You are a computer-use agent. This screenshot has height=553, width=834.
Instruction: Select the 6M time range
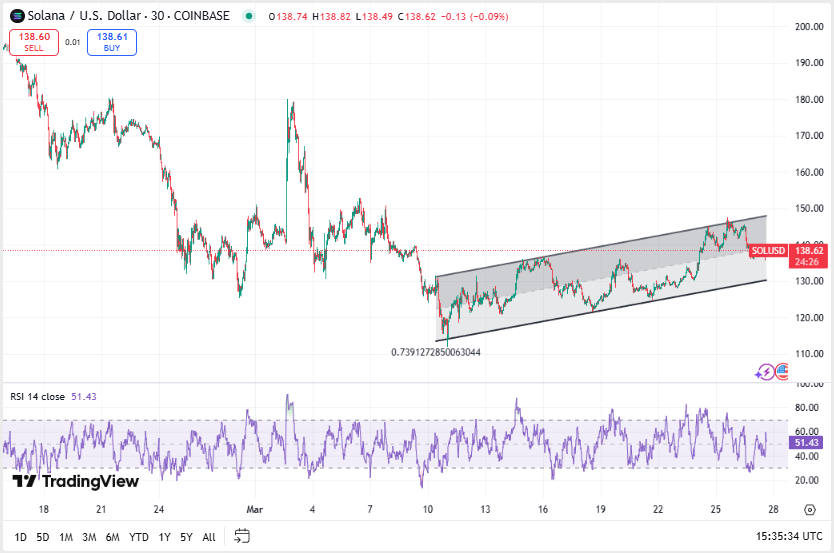click(113, 537)
